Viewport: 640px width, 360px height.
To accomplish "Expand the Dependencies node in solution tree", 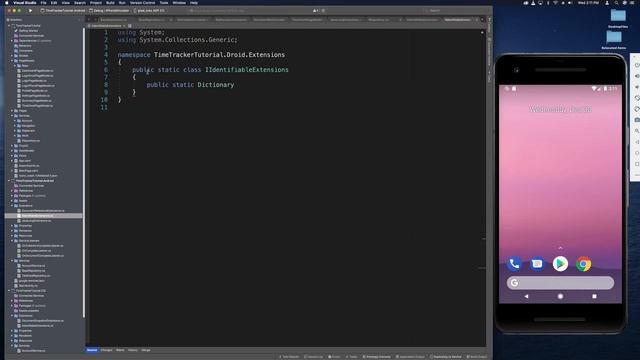I will click(12, 41).
